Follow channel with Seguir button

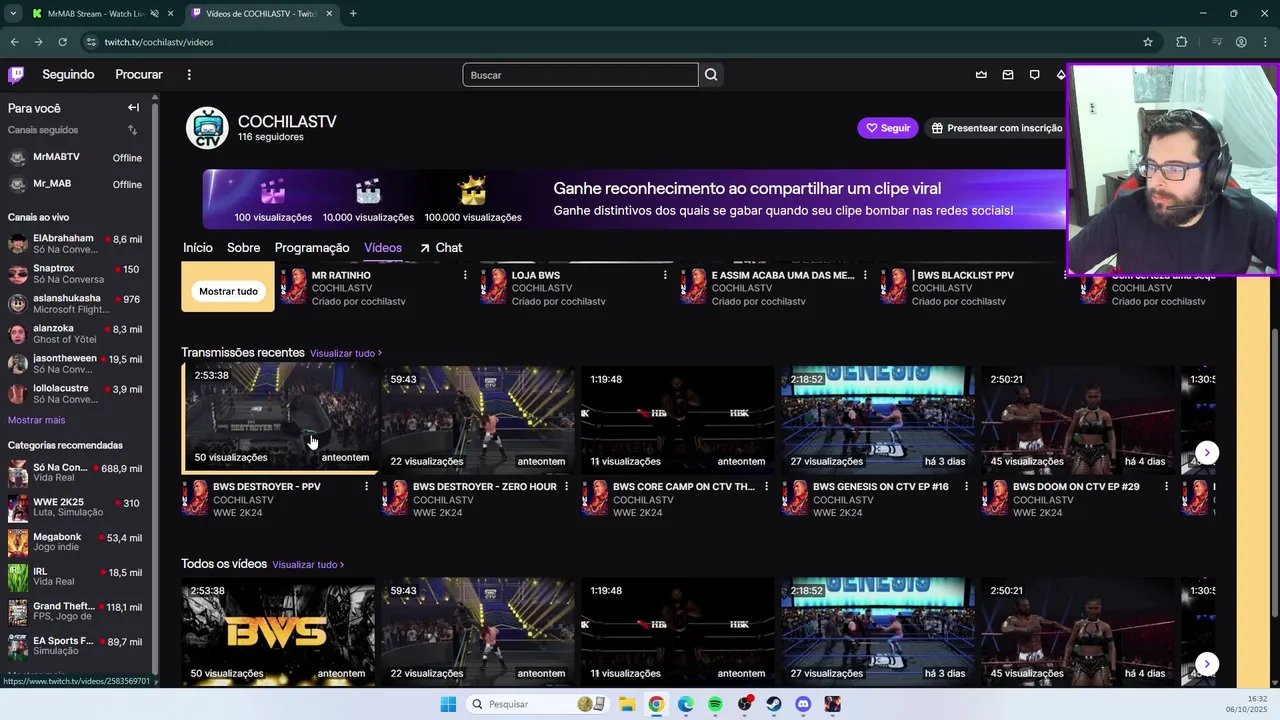click(888, 128)
